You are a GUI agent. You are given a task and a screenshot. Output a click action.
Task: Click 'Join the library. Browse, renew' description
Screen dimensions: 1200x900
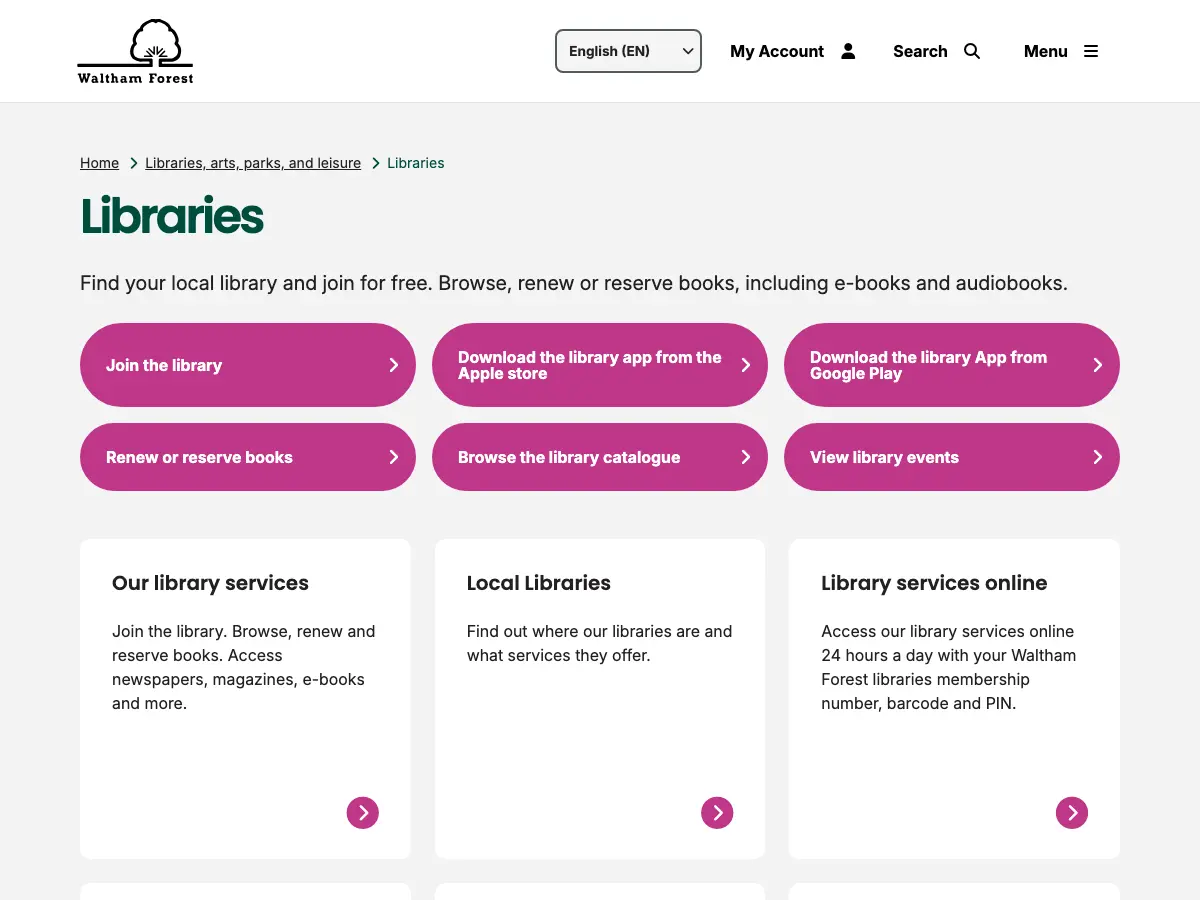244,667
